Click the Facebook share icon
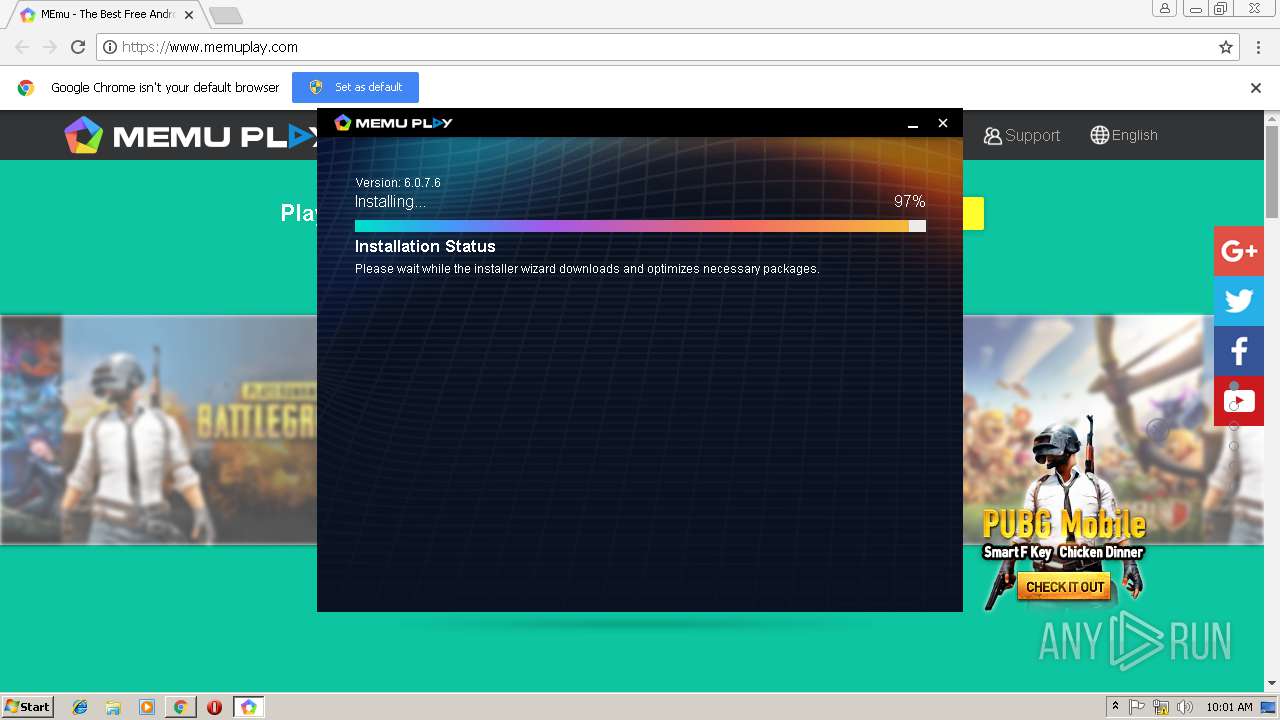Screen dimensions: 1280x720 click(x=1239, y=351)
